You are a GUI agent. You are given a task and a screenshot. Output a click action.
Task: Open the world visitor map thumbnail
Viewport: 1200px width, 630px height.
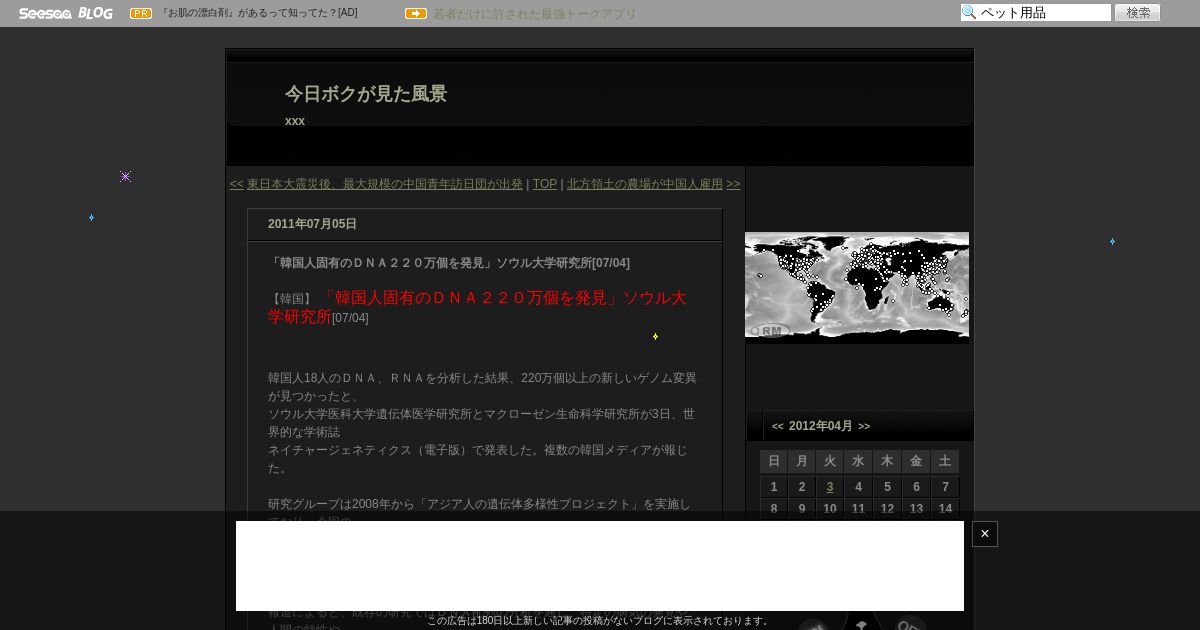point(857,287)
